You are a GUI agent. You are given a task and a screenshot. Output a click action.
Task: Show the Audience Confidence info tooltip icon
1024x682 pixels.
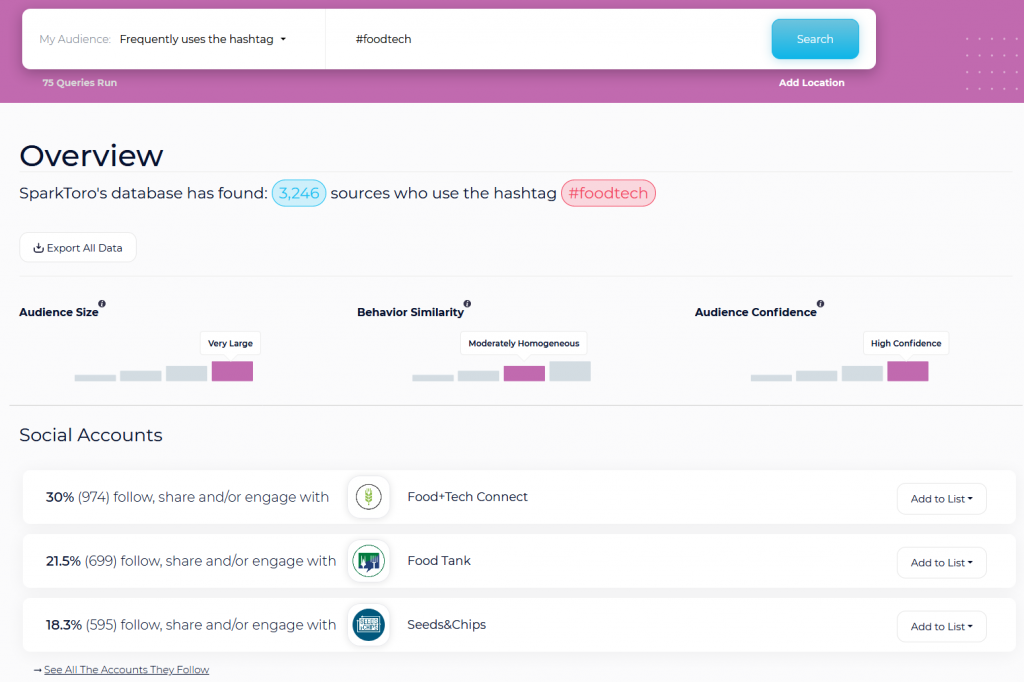[820, 304]
